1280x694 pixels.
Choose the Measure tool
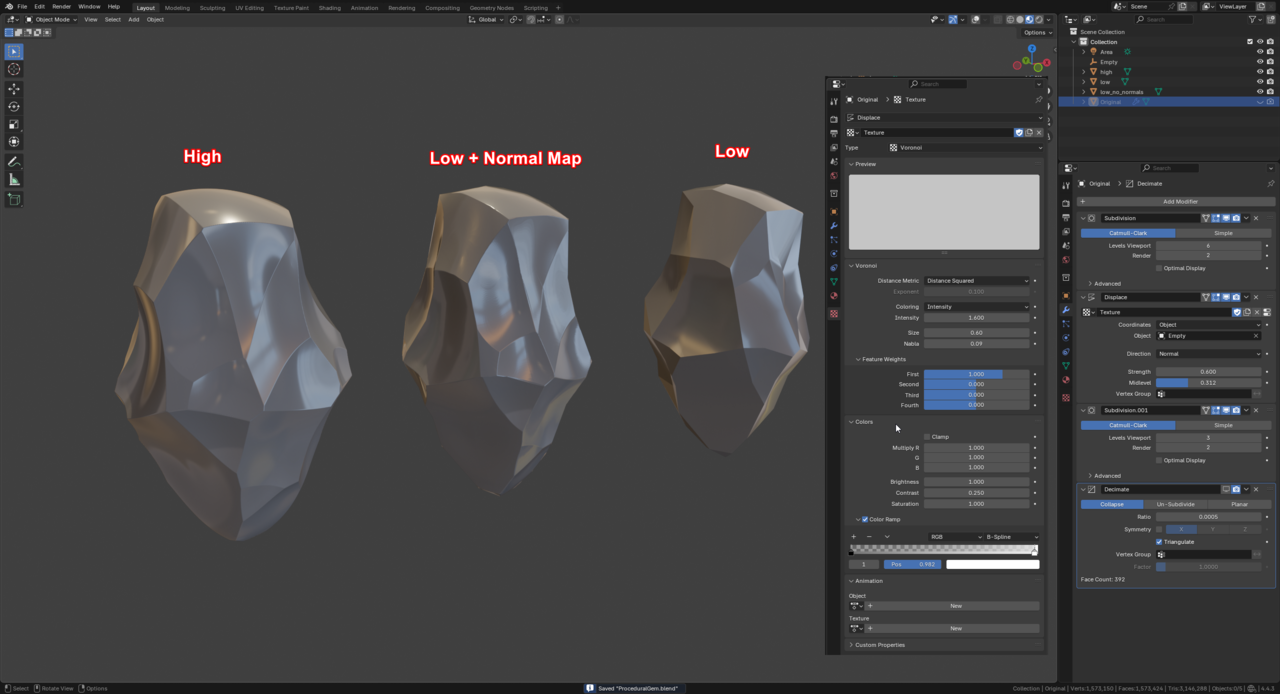click(x=14, y=180)
